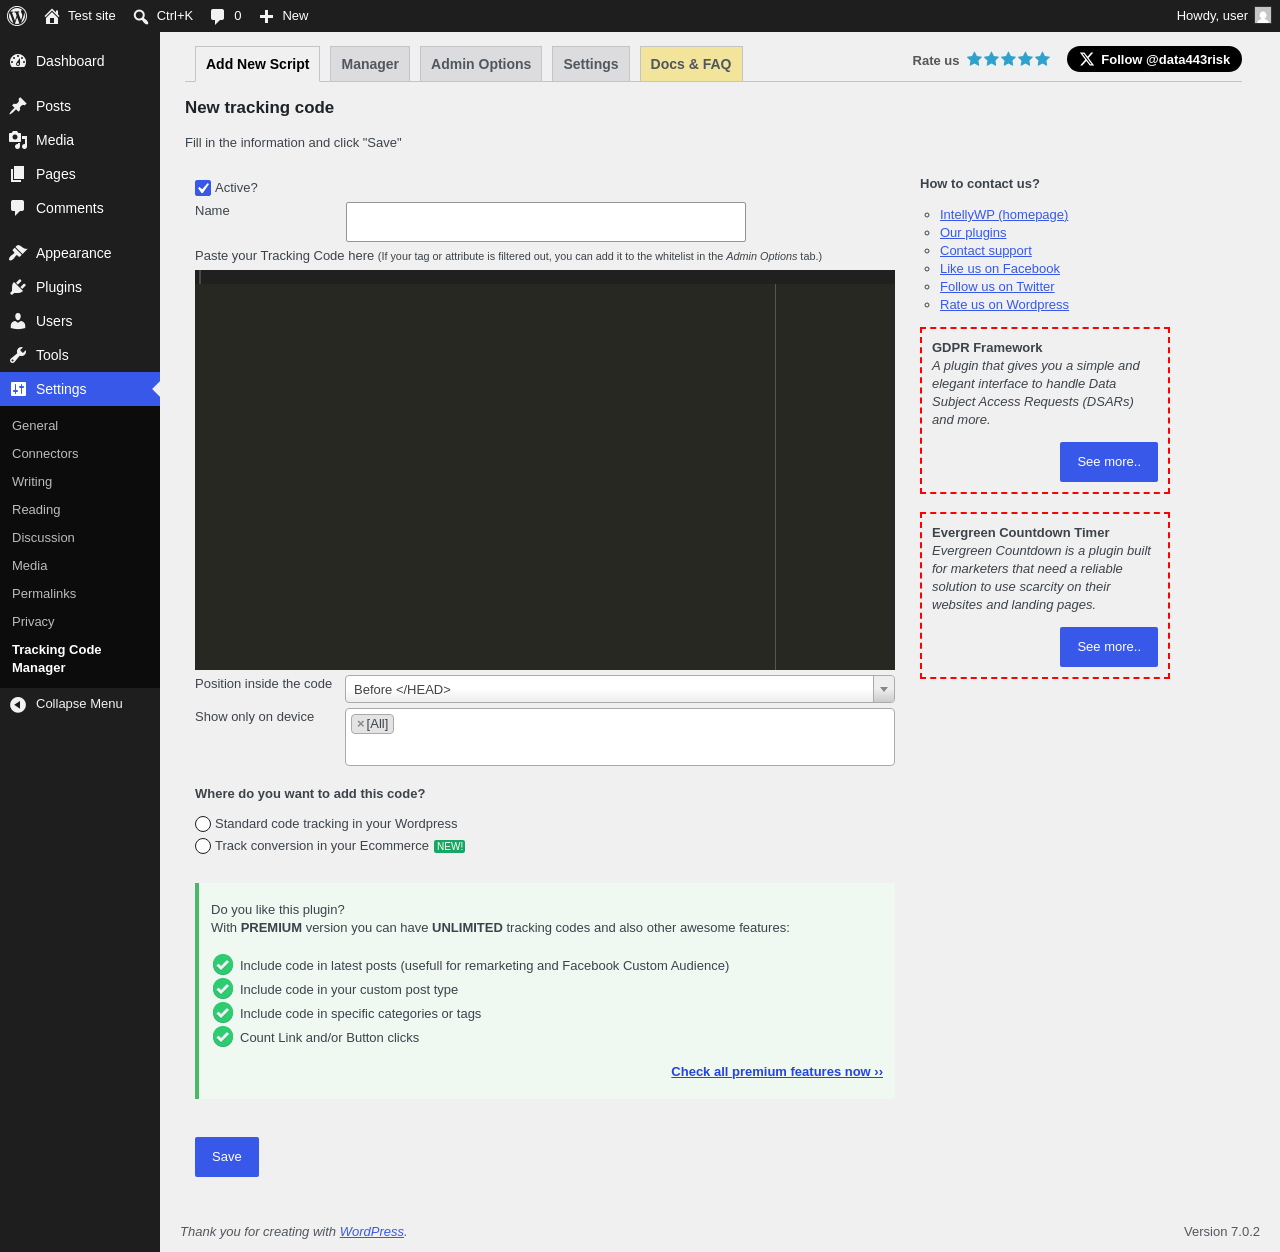Viewport: 1280px width, 1252px height.
Task: Click the X logo in Follow button
Action: pyautogui.click(x=1087, y=59)
